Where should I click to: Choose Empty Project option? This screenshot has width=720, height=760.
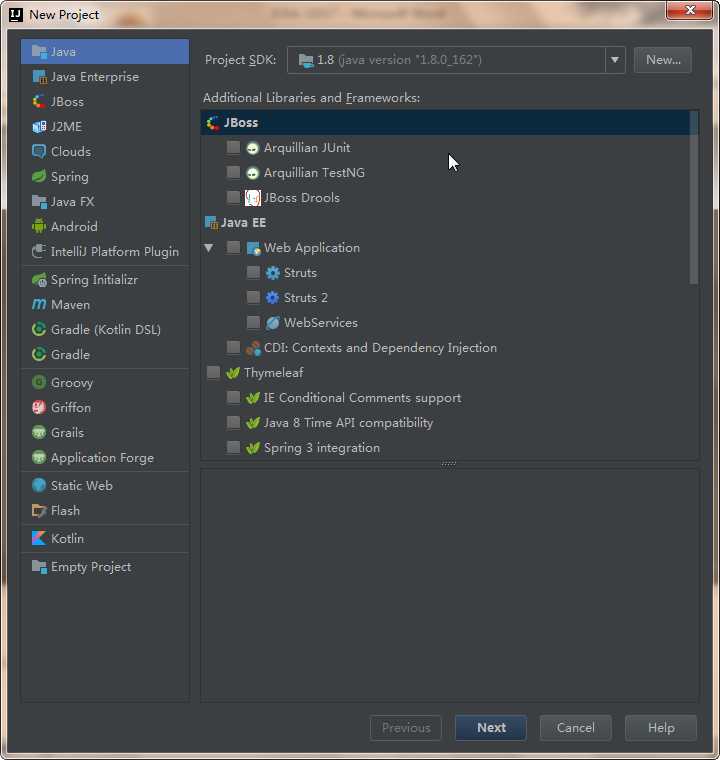click(105, 567)
